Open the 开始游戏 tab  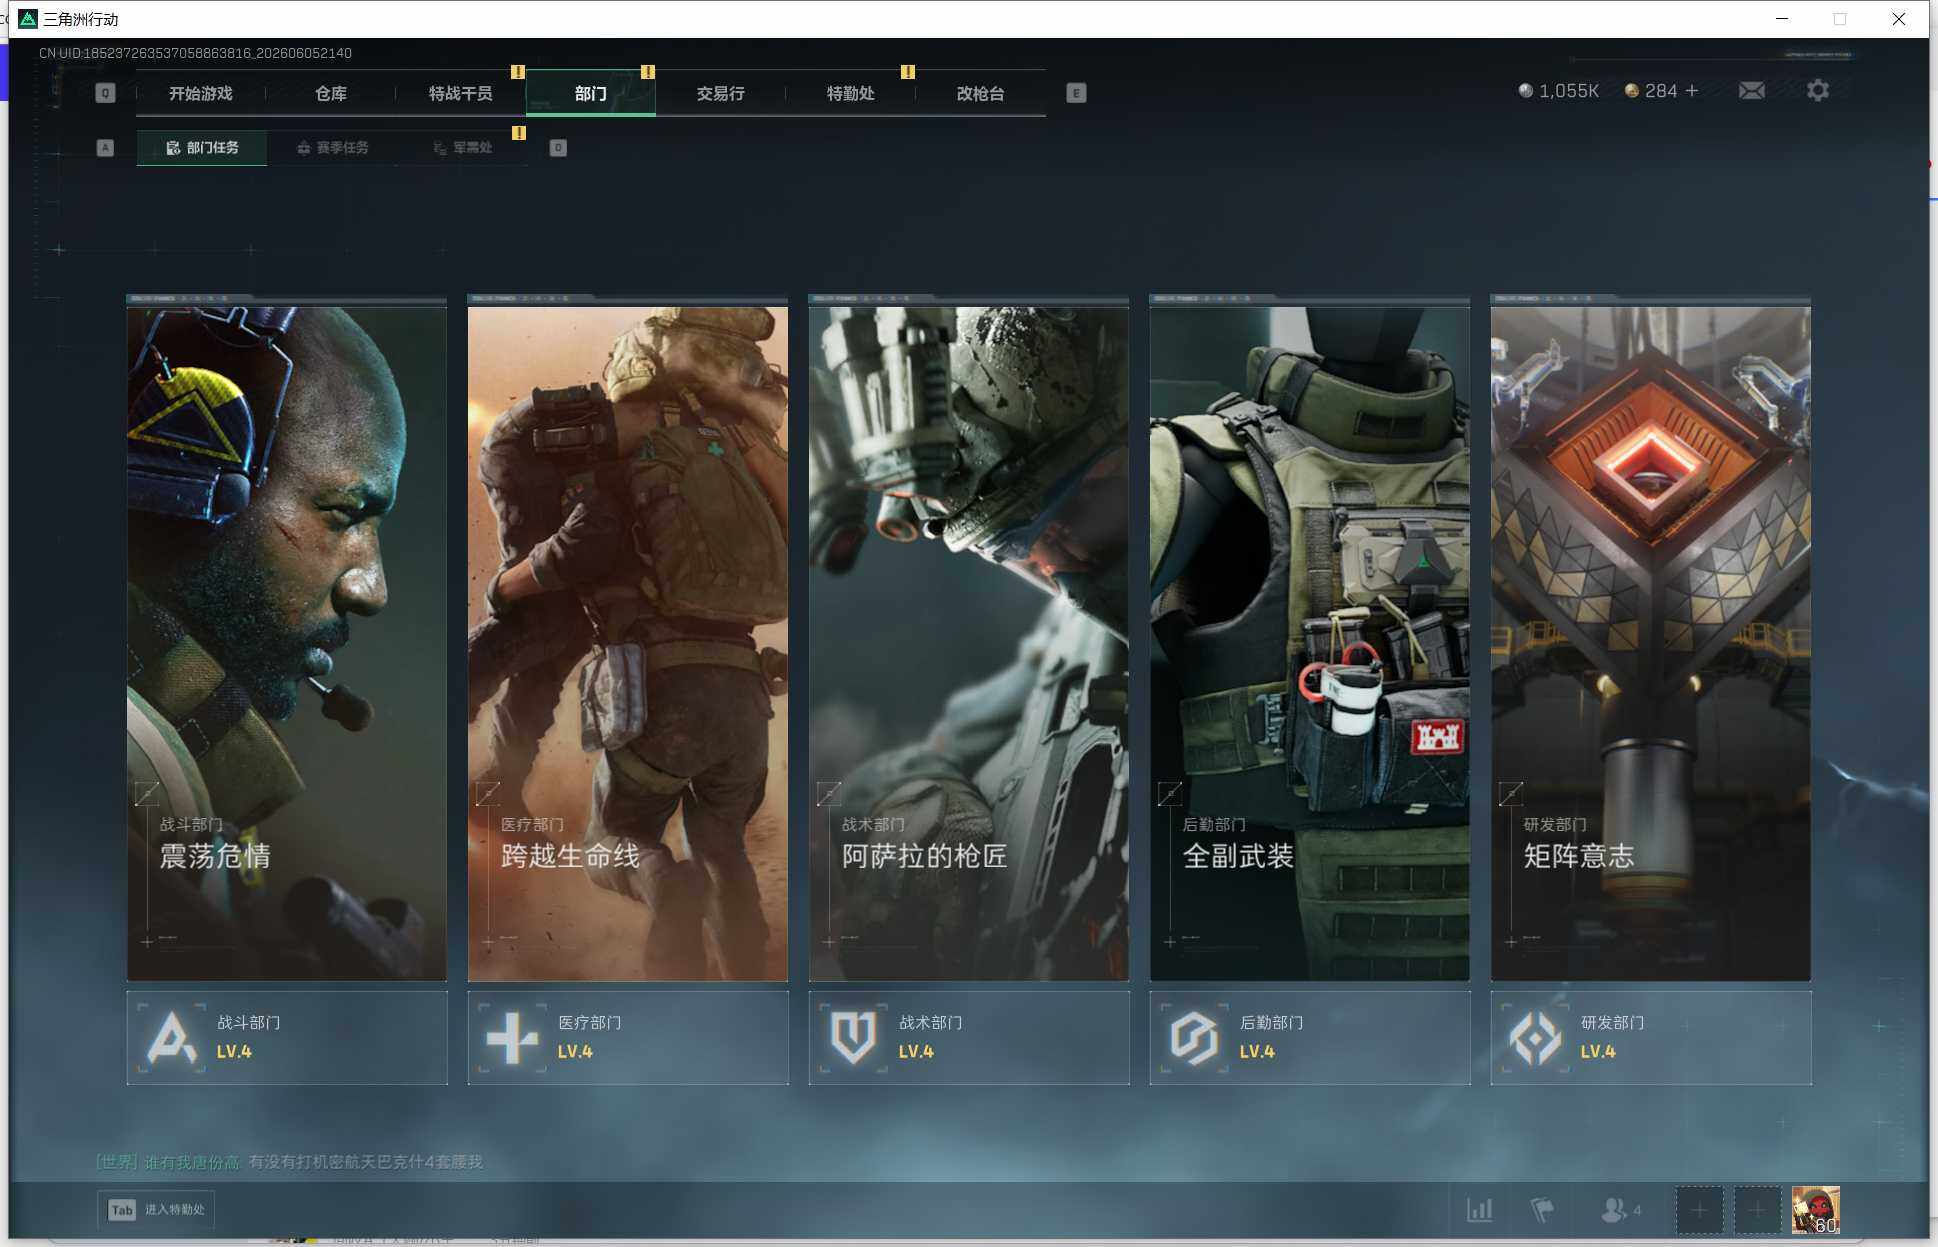[x=200, y=93]
